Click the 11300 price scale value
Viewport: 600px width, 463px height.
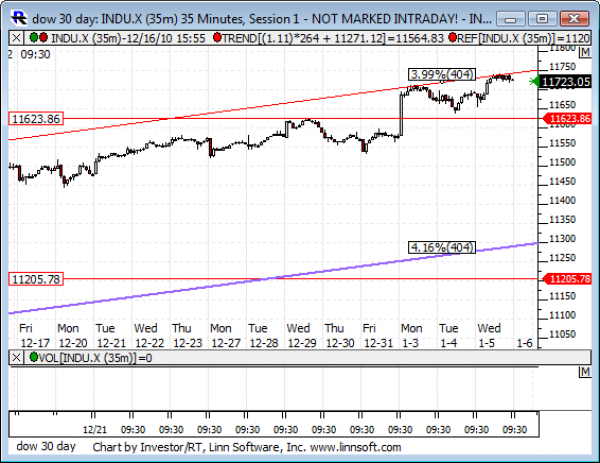pyautogui.click(x=562, y=239)
